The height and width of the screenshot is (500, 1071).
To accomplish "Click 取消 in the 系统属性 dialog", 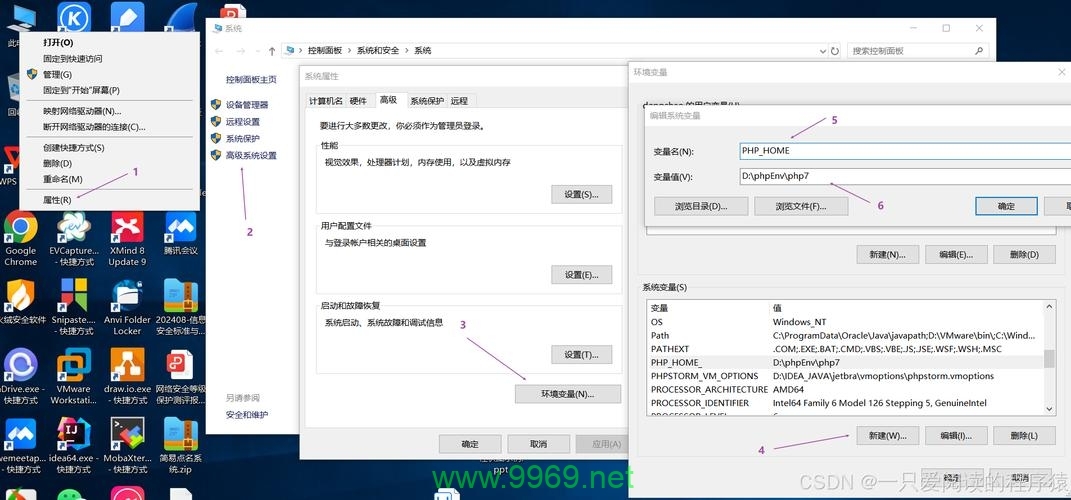I will (x=538, y=444).
